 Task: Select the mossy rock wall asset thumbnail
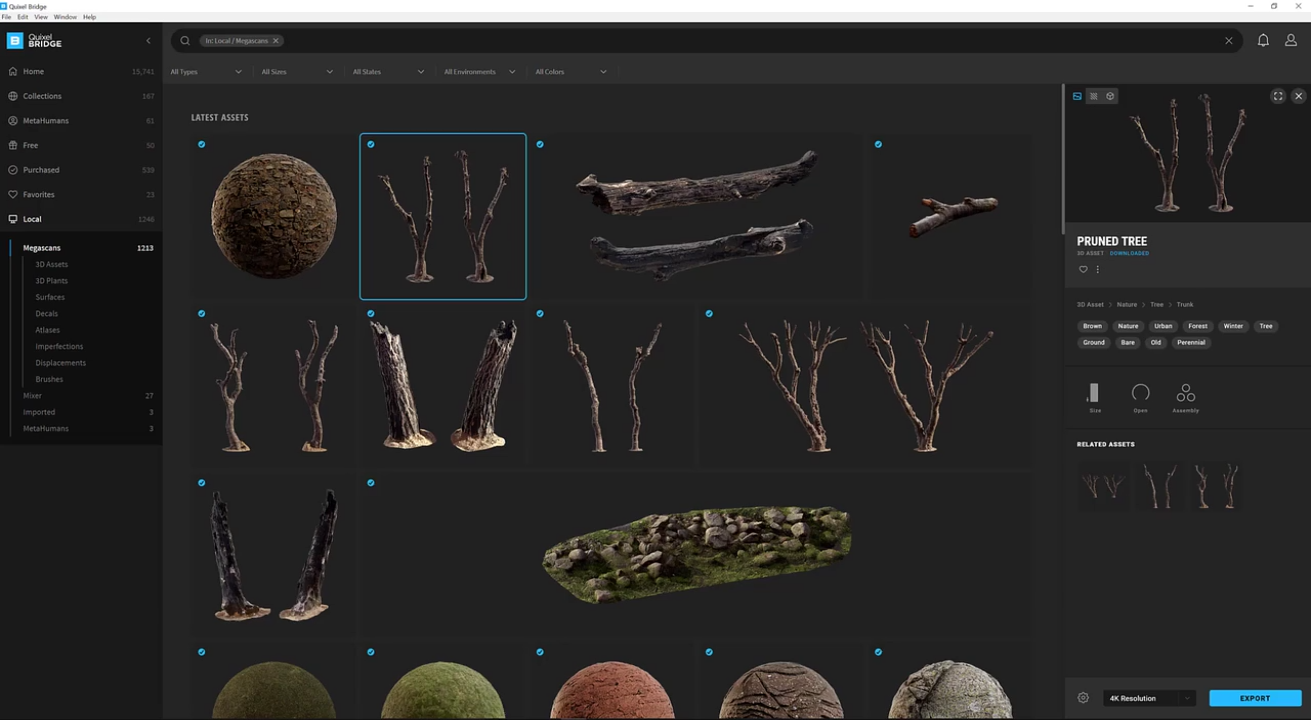pos(697,553)
